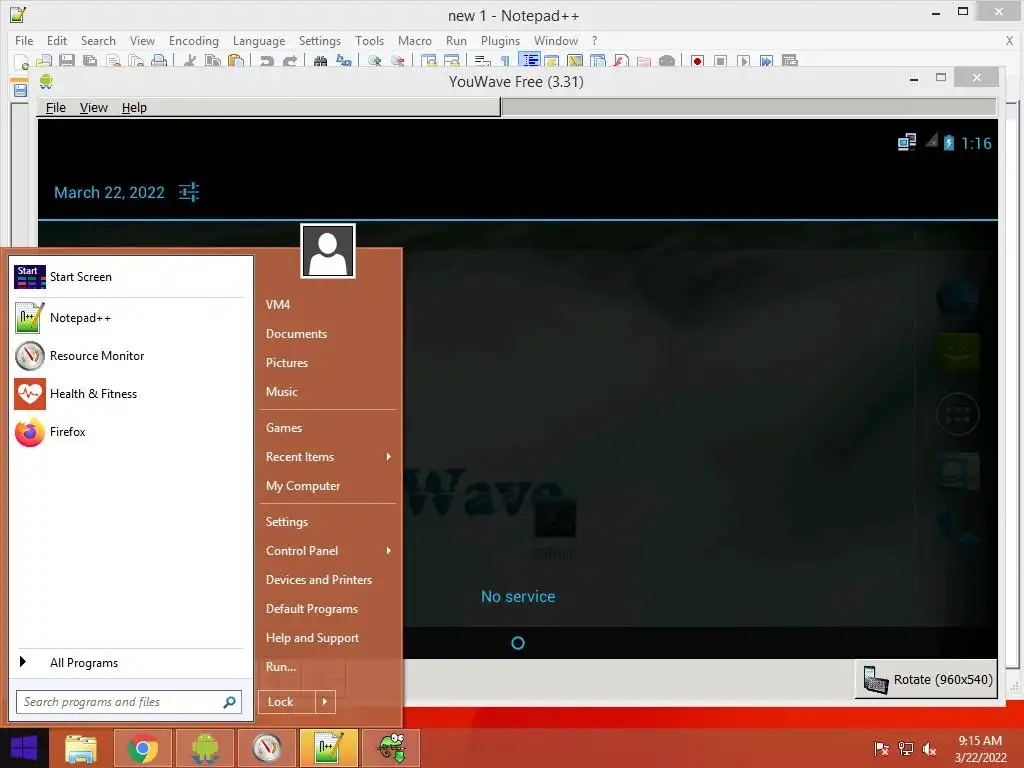Click the Stop Recording macro icon

click(720, 61)
